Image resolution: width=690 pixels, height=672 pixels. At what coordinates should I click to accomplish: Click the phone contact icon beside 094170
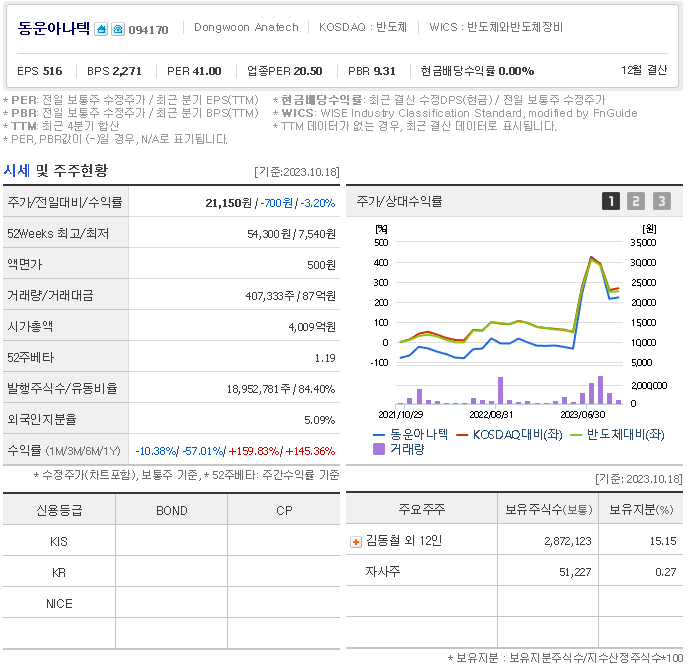click(118, 29)
